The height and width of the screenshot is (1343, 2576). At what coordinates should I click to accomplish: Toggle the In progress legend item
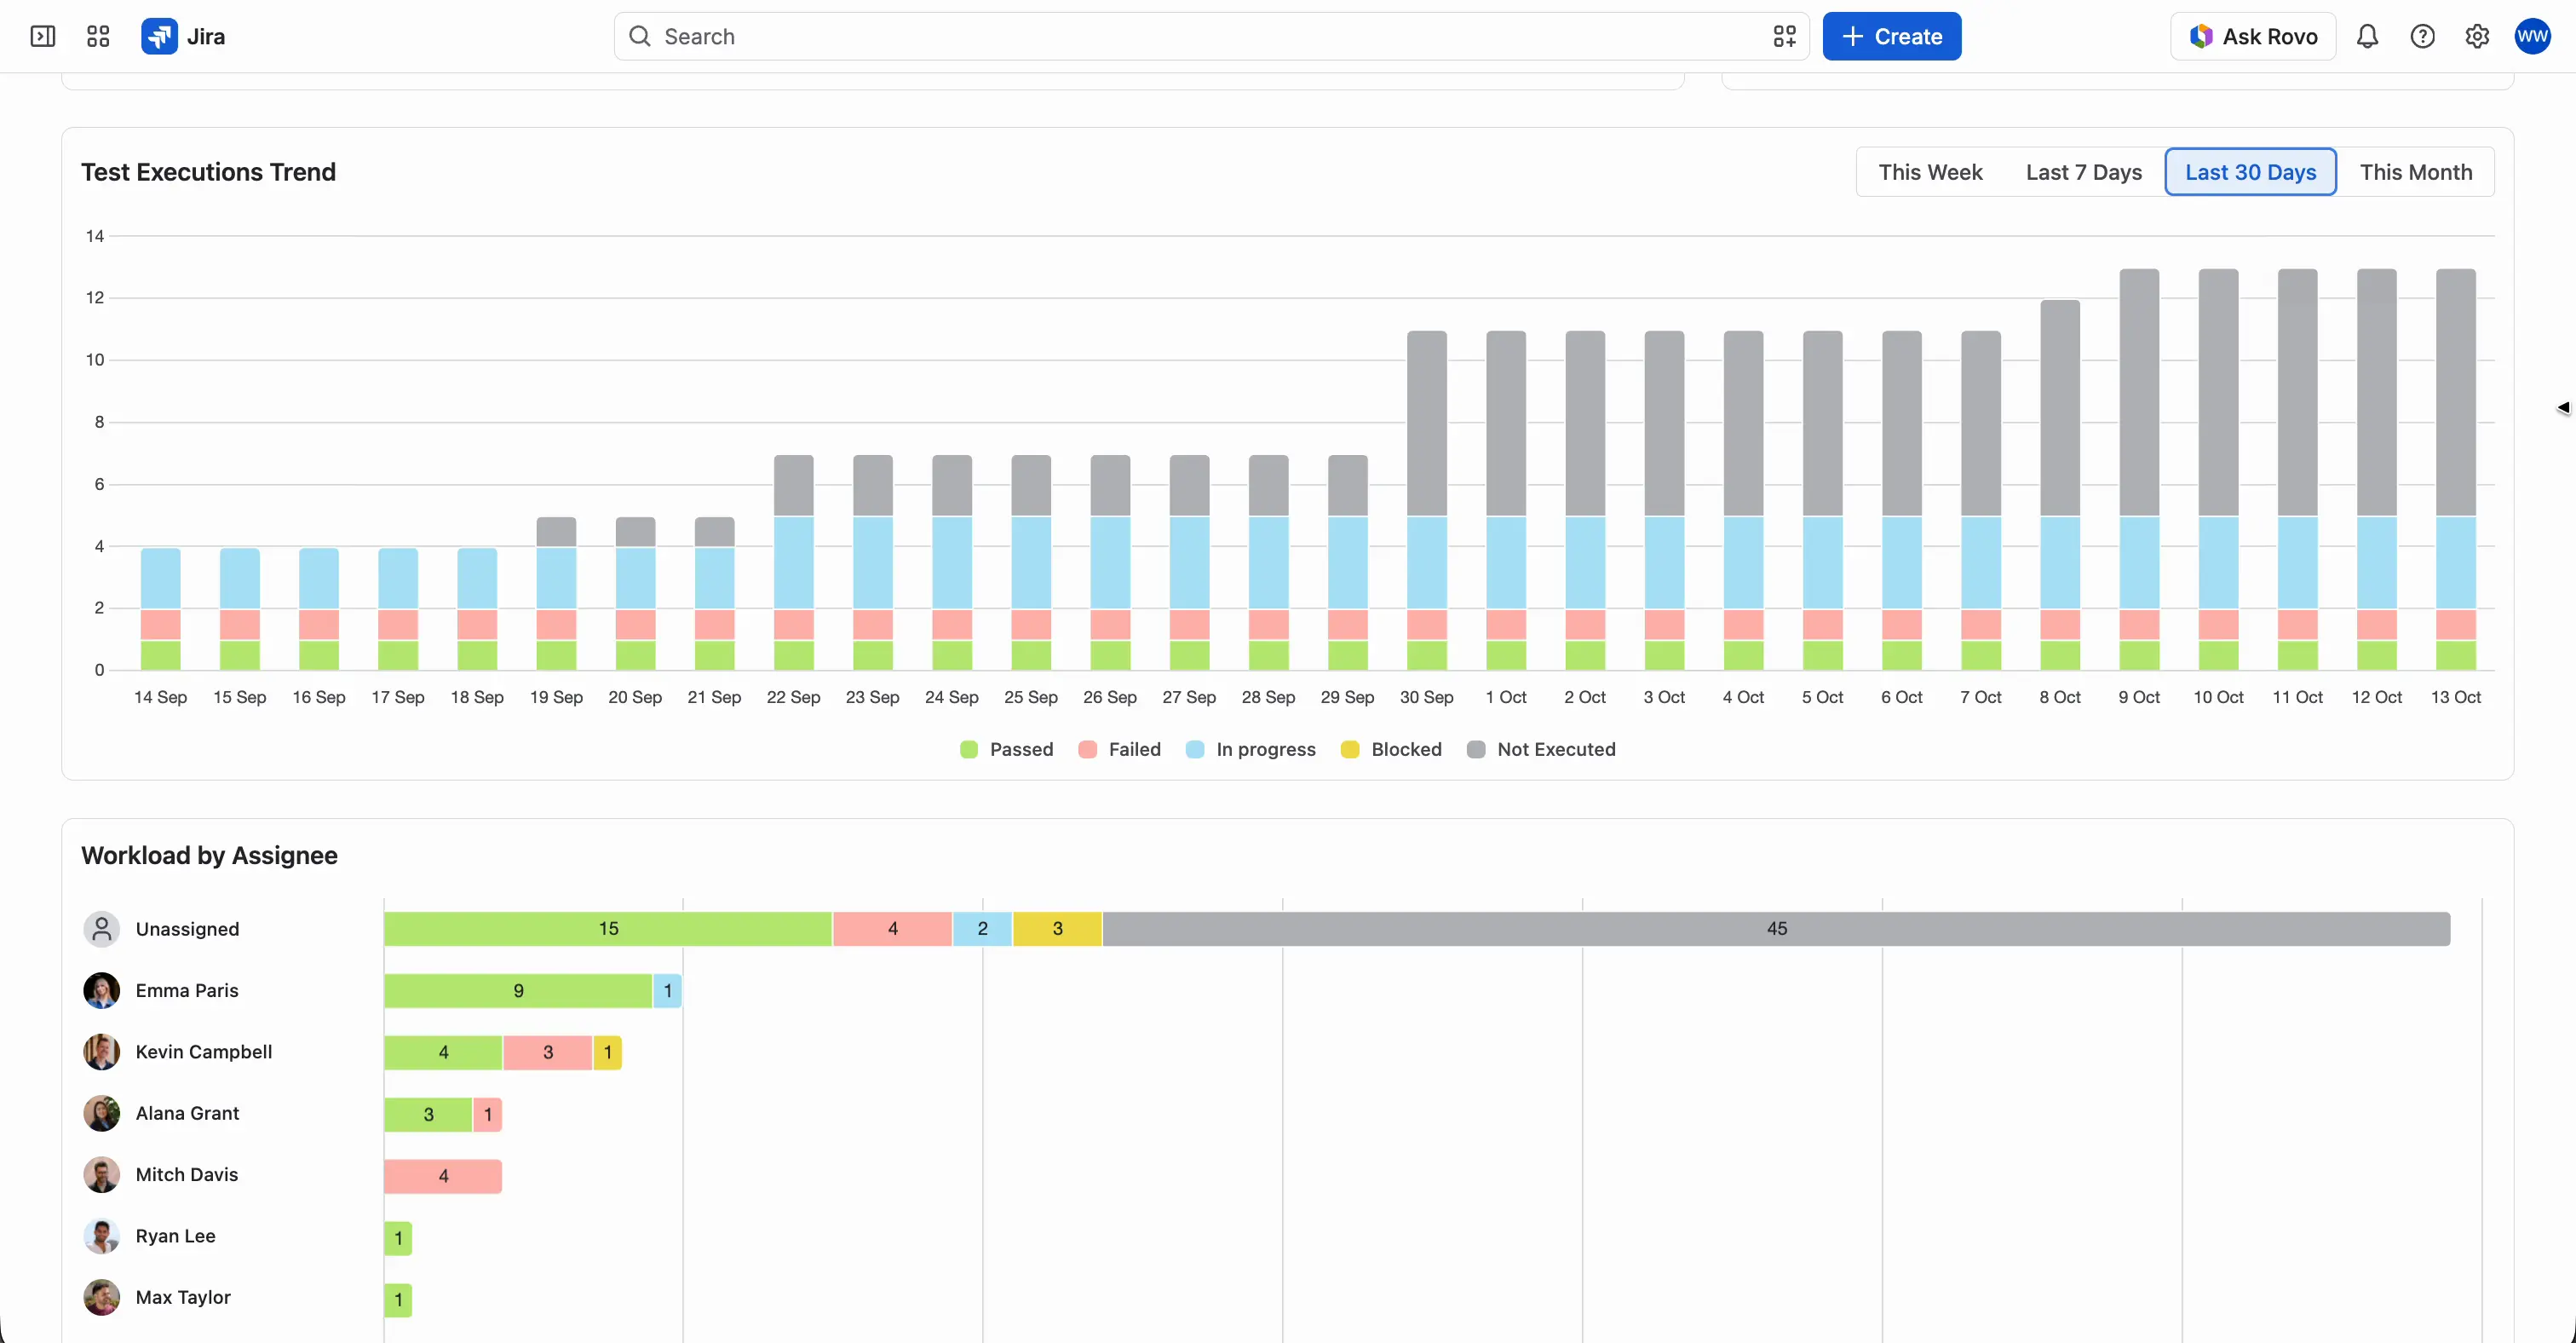1251,750
